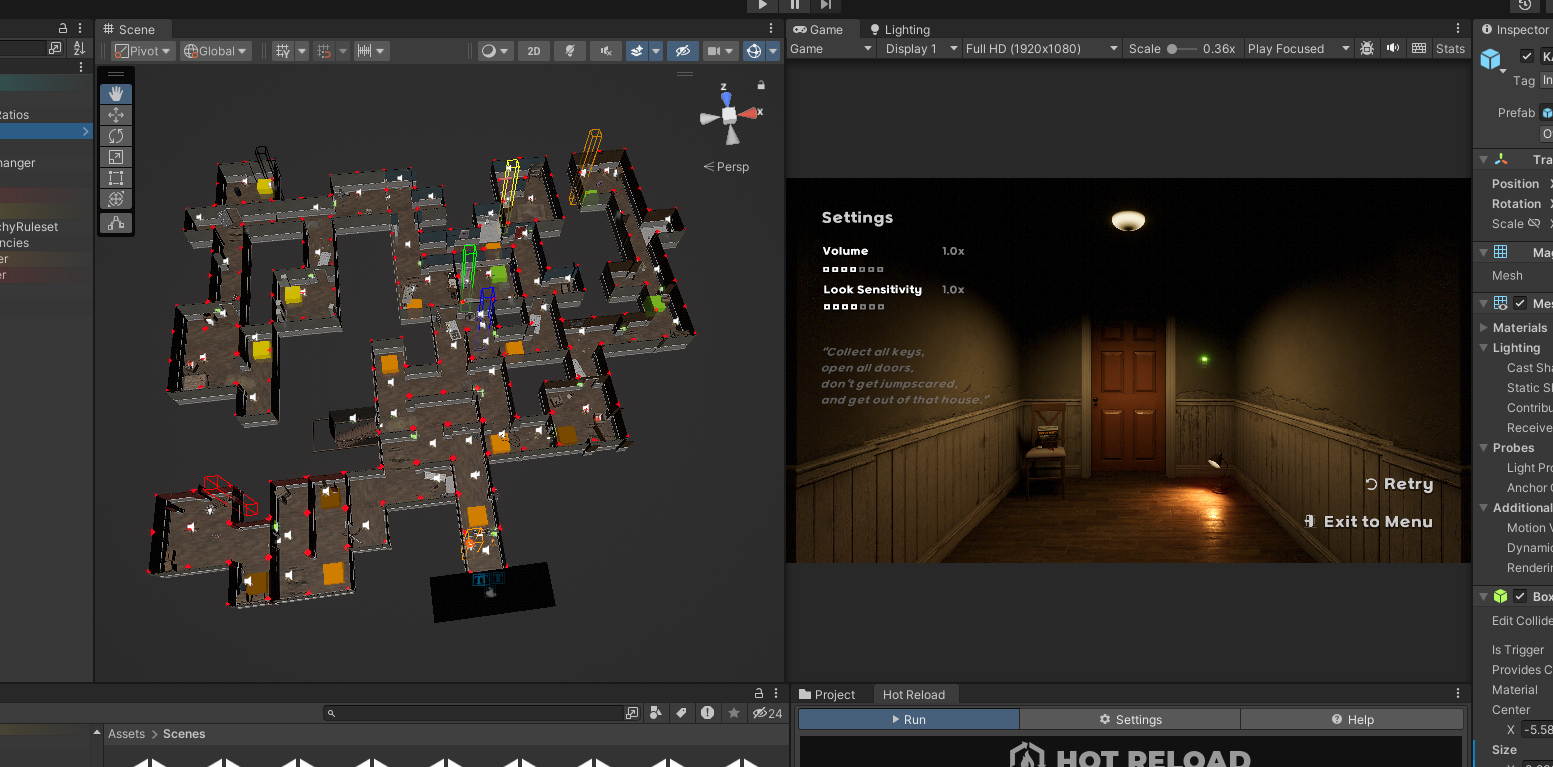1553x767 pixels.
Task: Click the Step frame button
Action: tap(825, 5)
